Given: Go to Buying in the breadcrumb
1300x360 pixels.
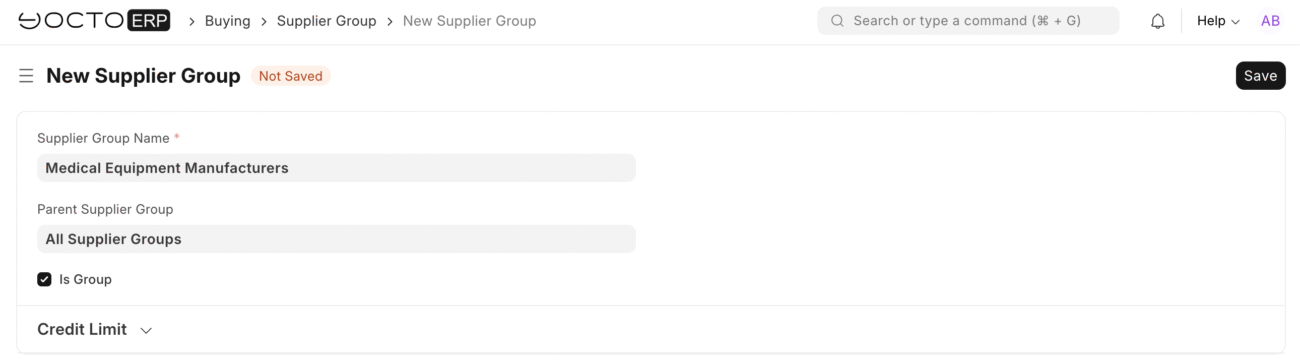Looking at the screenshot, I should click(228, 21).
